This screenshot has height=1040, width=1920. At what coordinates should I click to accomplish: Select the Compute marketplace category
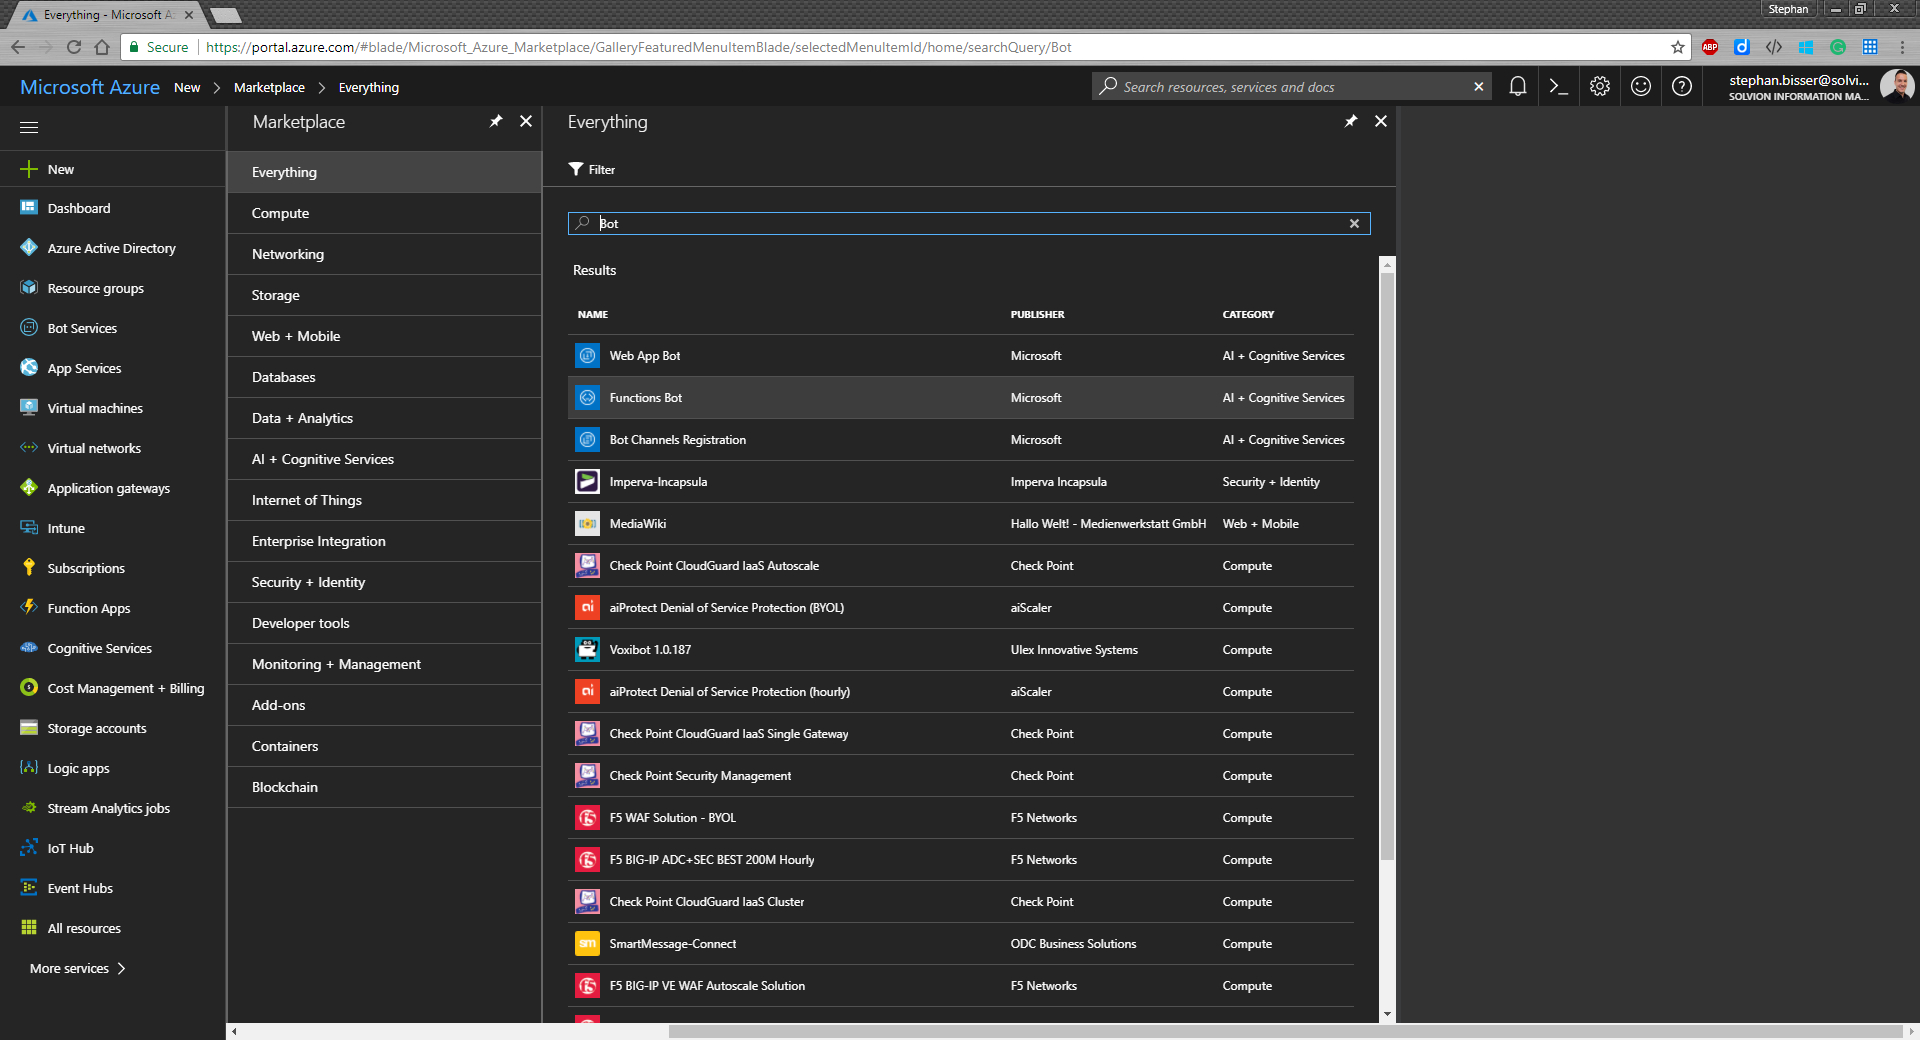pos(384,213)
